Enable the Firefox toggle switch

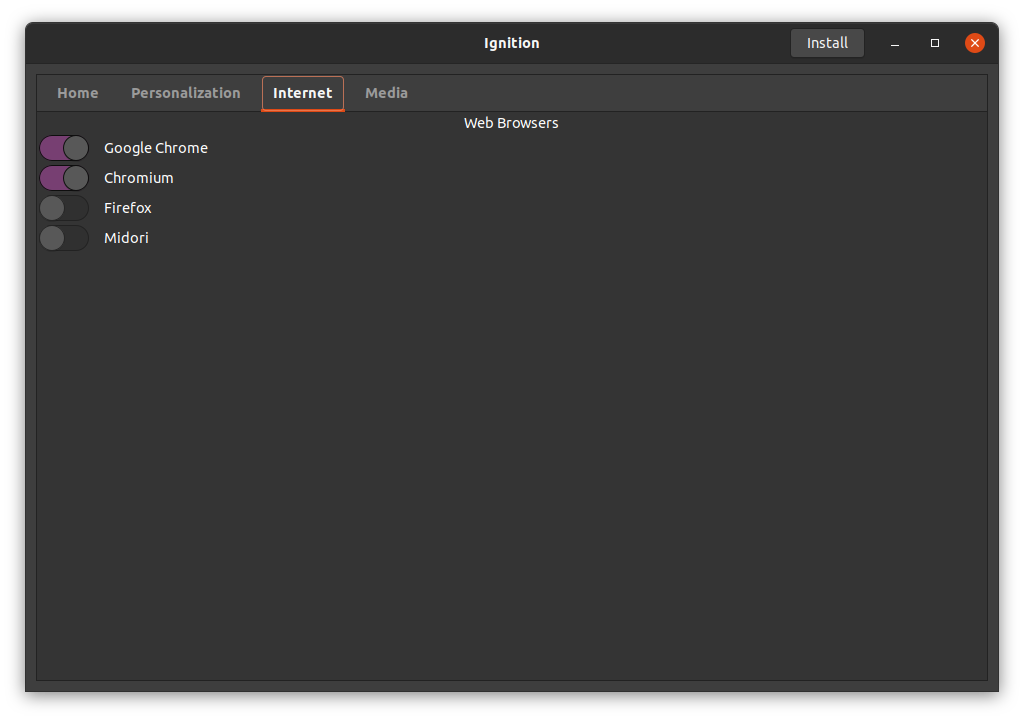[64, 208]
